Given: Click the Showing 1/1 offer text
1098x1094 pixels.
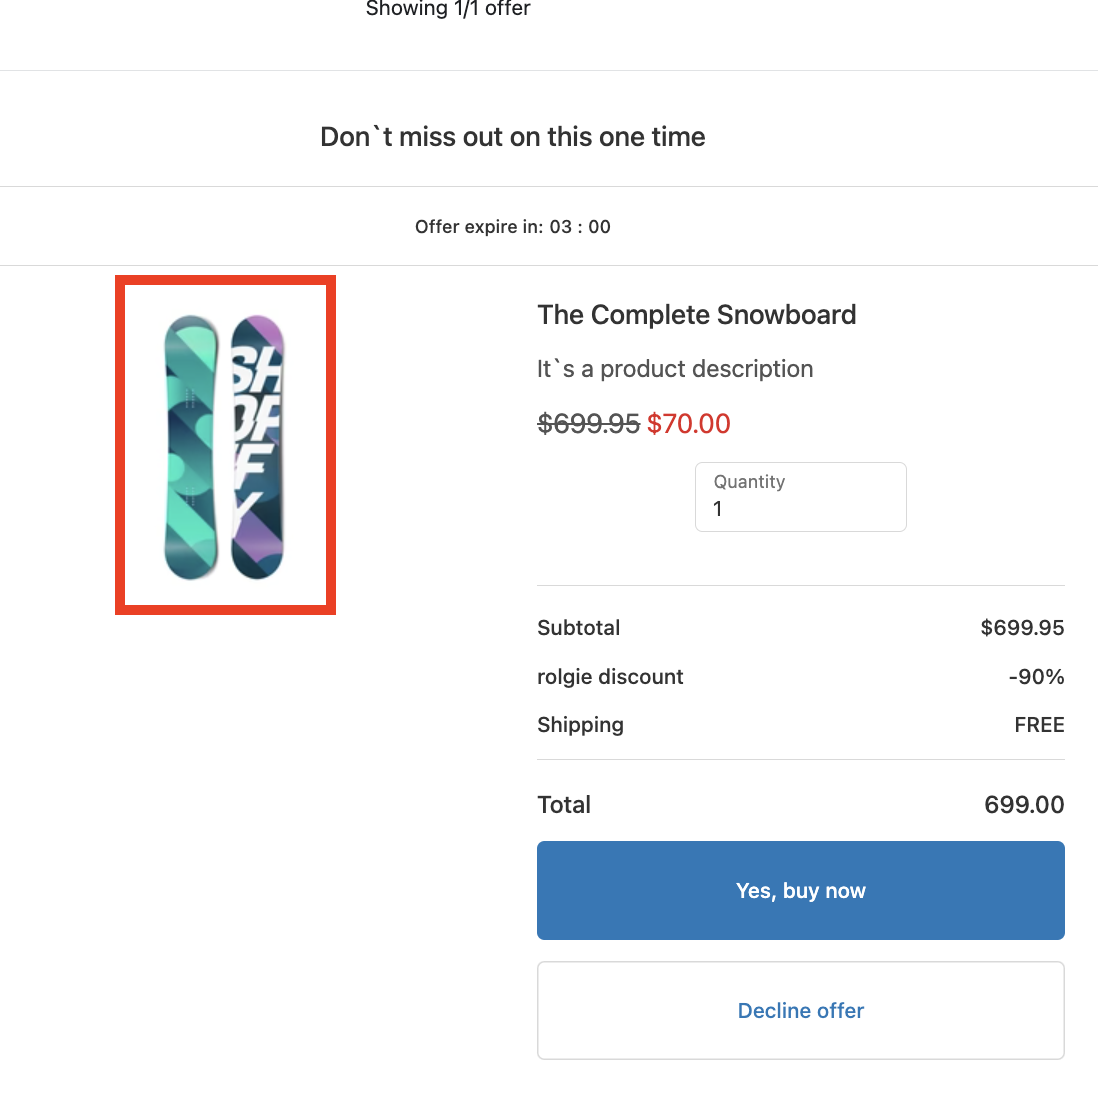Looking at the screenshot, I should [x=448, y=9].
